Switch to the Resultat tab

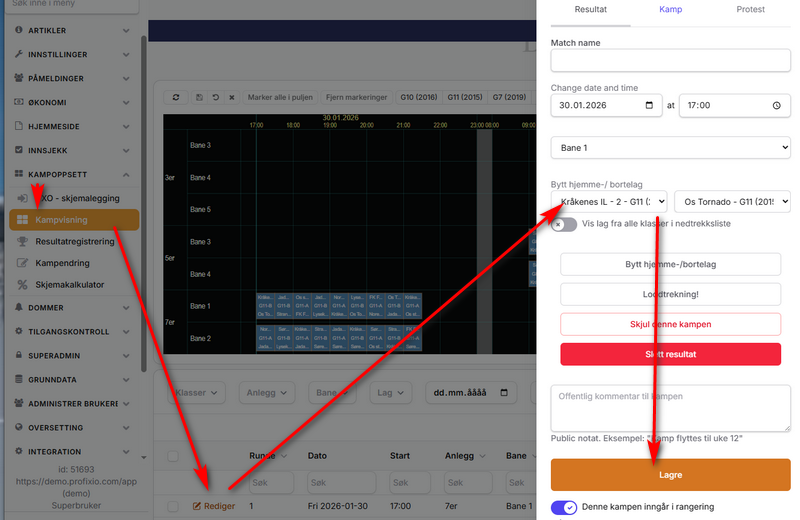point(590,9)
